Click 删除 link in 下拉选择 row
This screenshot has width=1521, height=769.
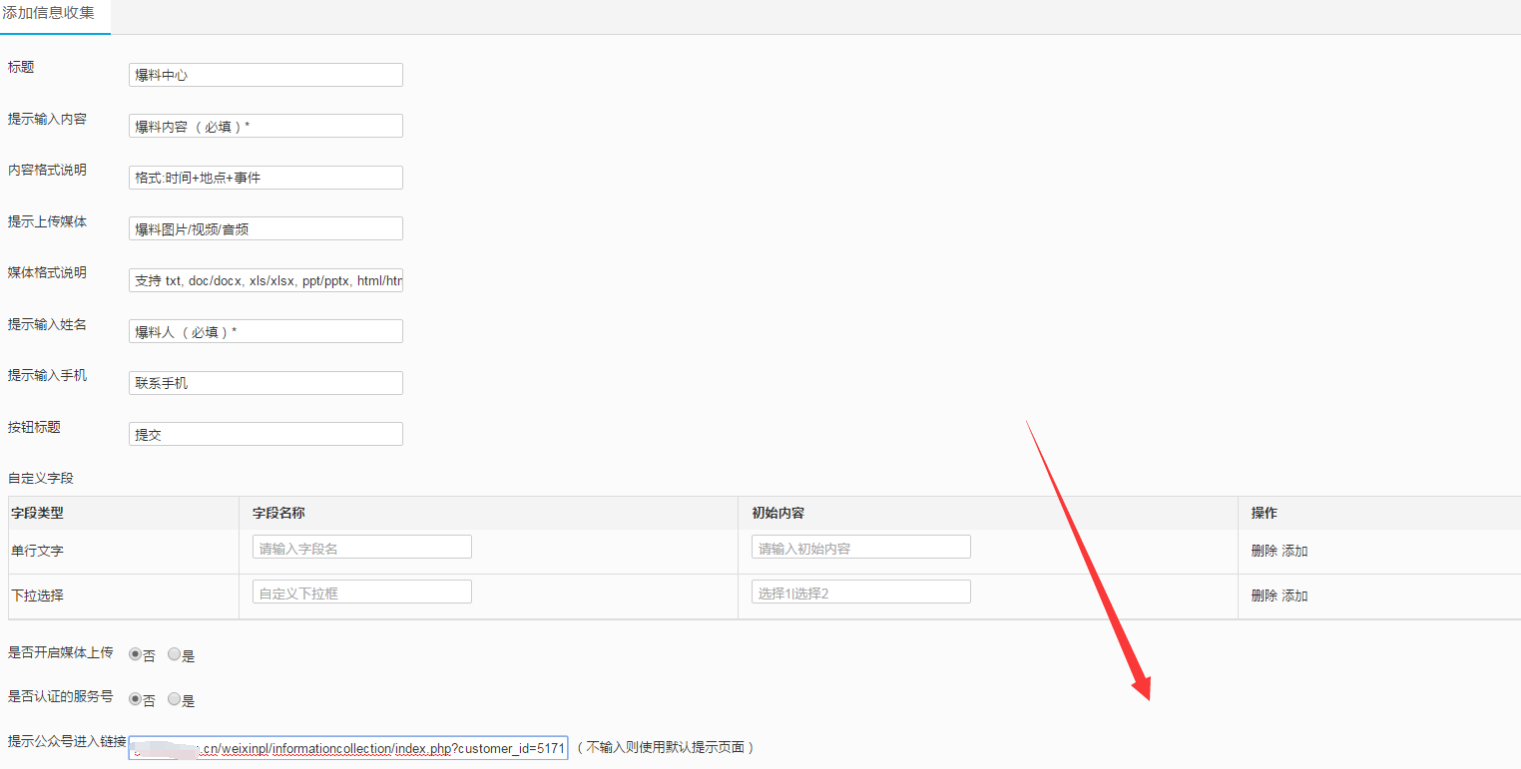coord(1263,596)
